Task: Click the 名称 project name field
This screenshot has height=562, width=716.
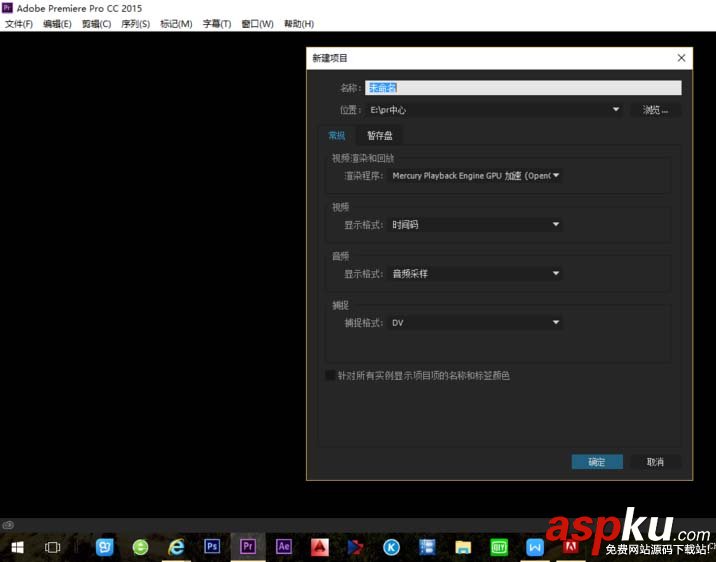Action: click(523, 88)
